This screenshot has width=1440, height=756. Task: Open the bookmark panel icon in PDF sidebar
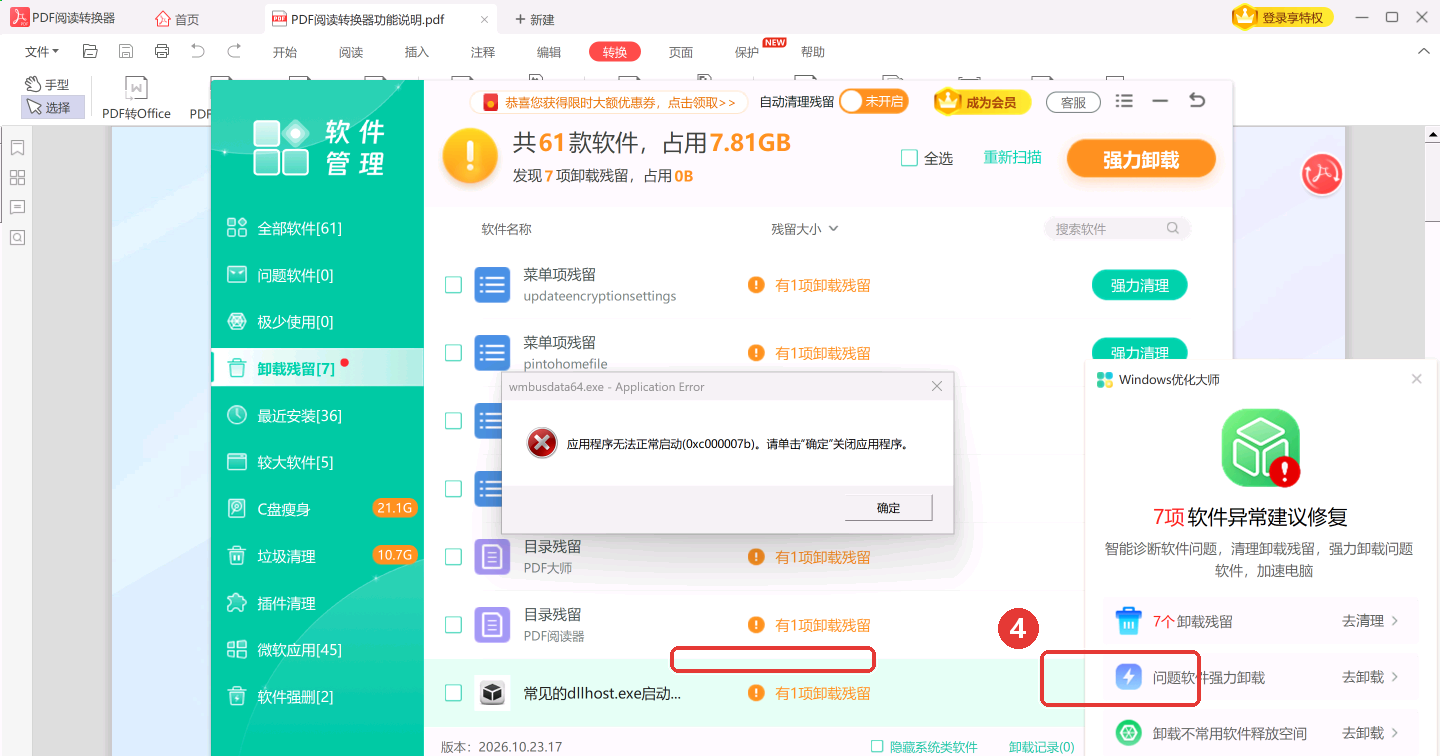(17, 148)
